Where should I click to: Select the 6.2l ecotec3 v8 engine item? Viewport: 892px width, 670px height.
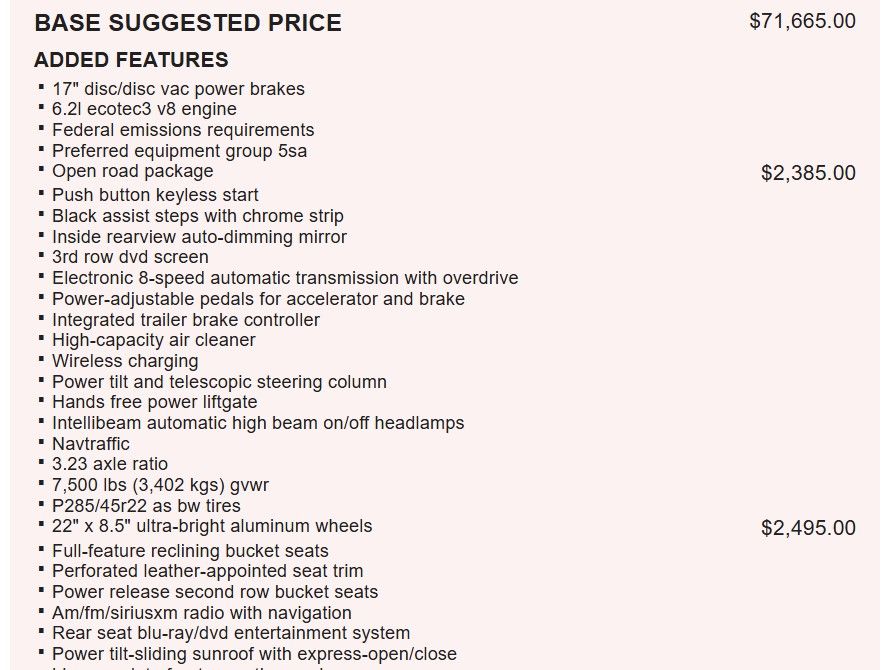pos(144,109)
